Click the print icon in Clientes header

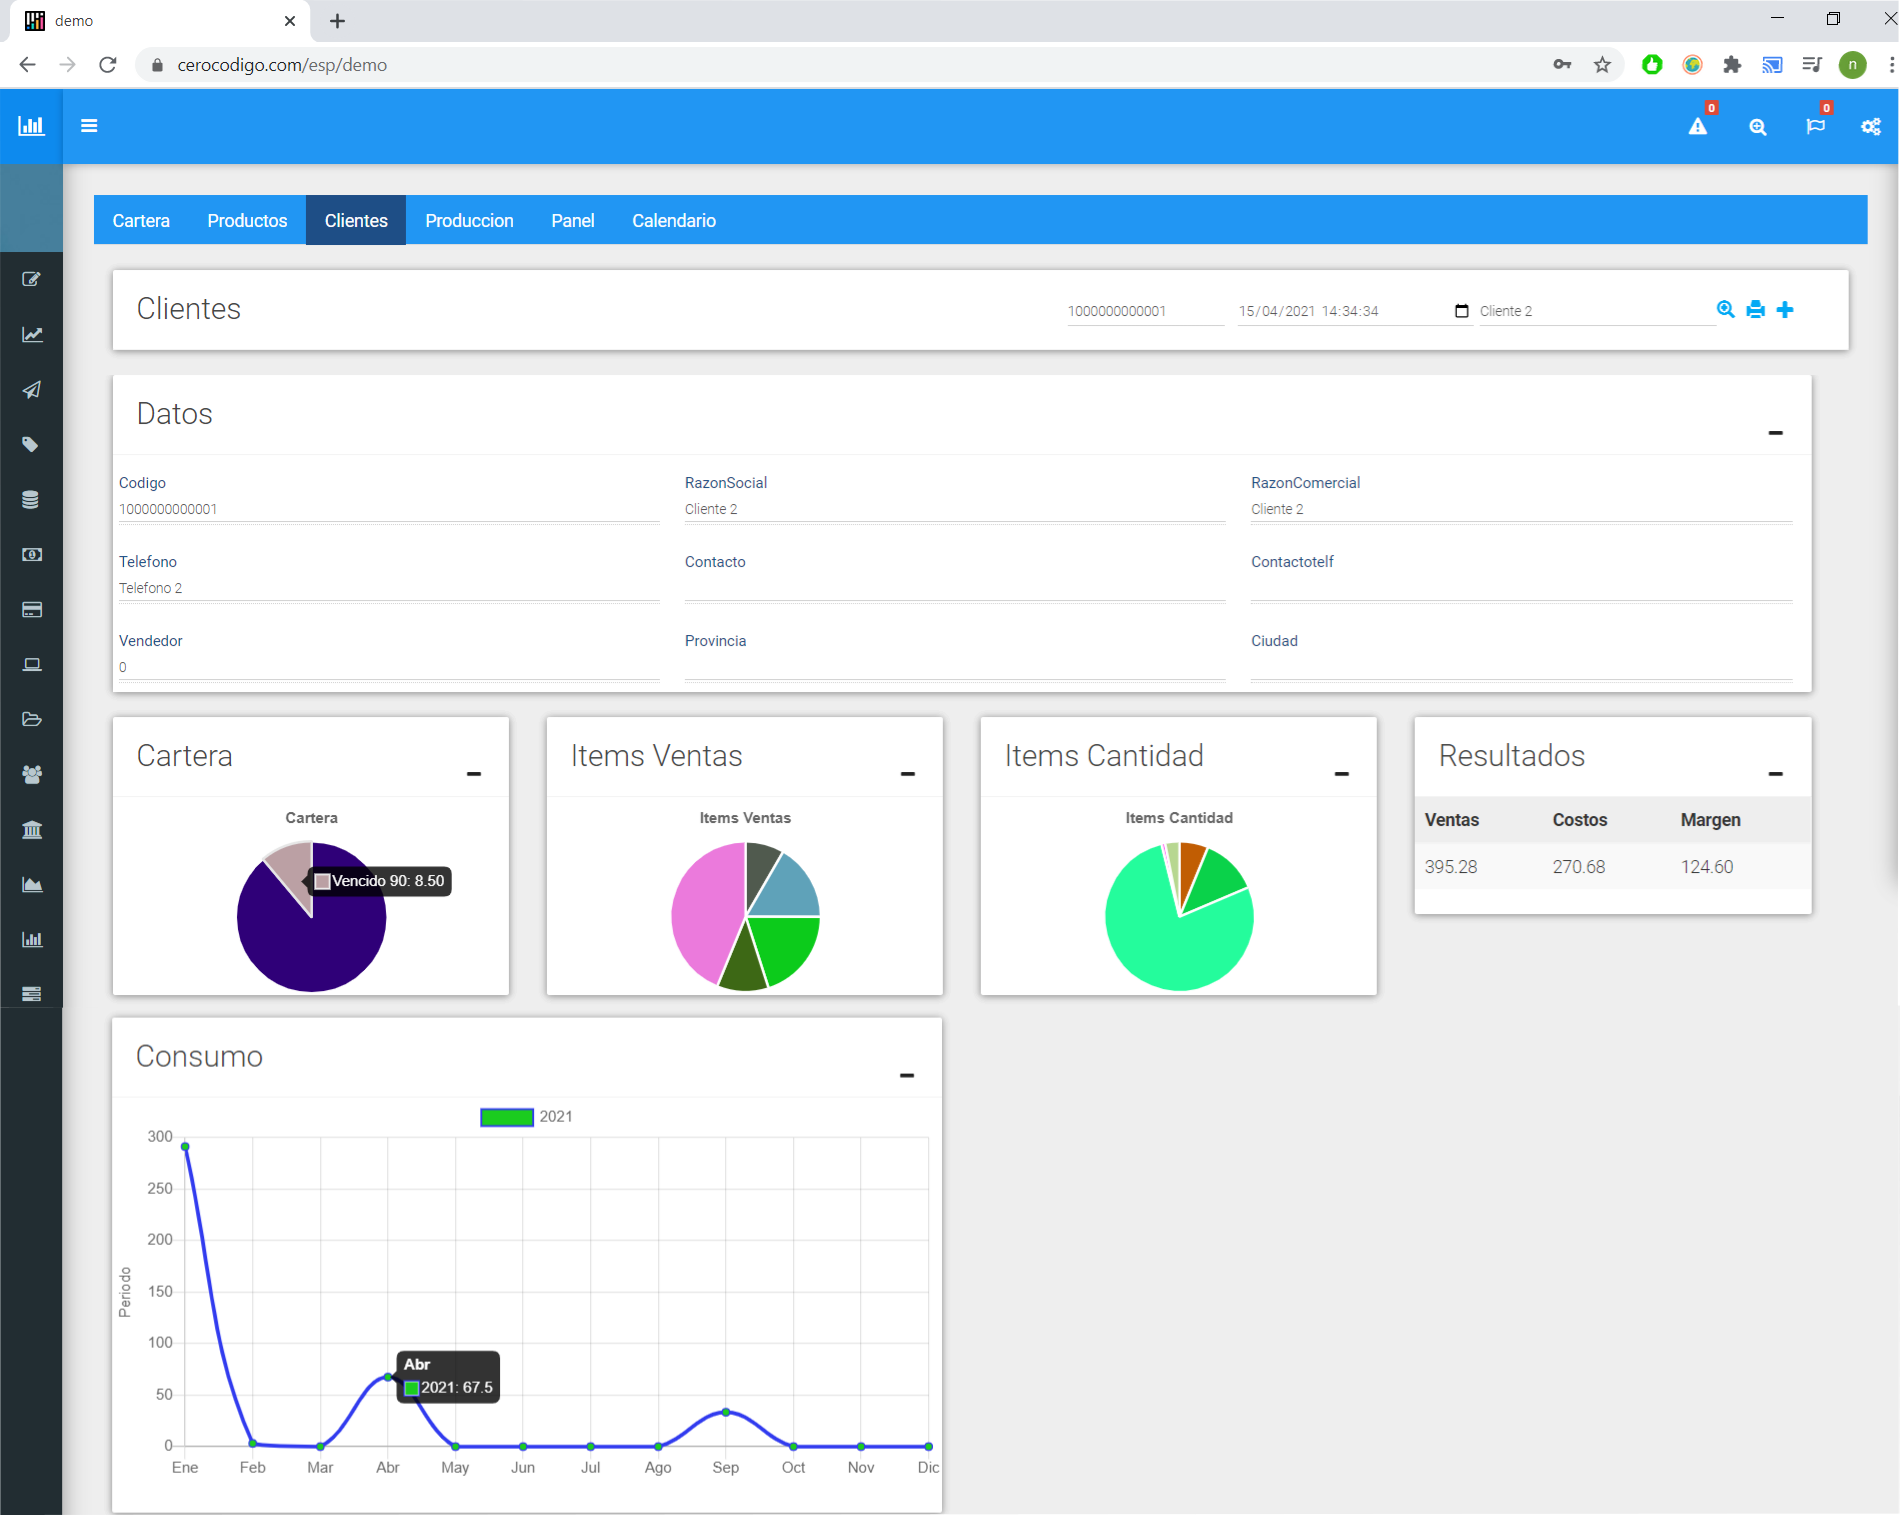1755,310
